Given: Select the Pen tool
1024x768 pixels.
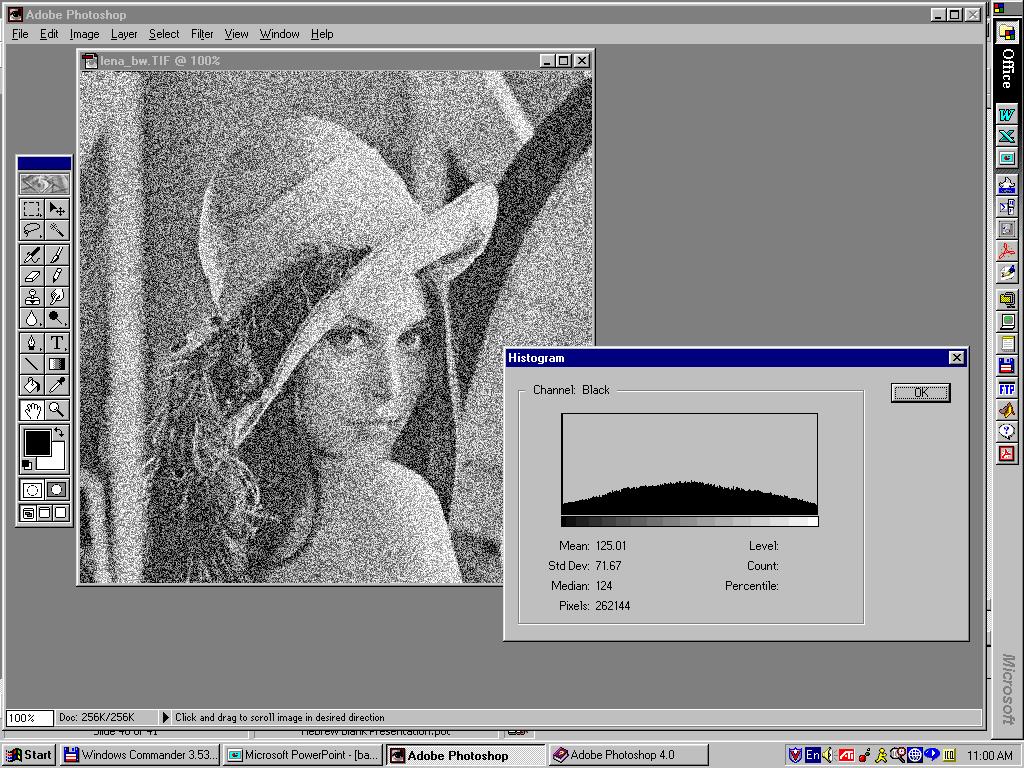Looking at the screenshot, I should click(31, 343).
